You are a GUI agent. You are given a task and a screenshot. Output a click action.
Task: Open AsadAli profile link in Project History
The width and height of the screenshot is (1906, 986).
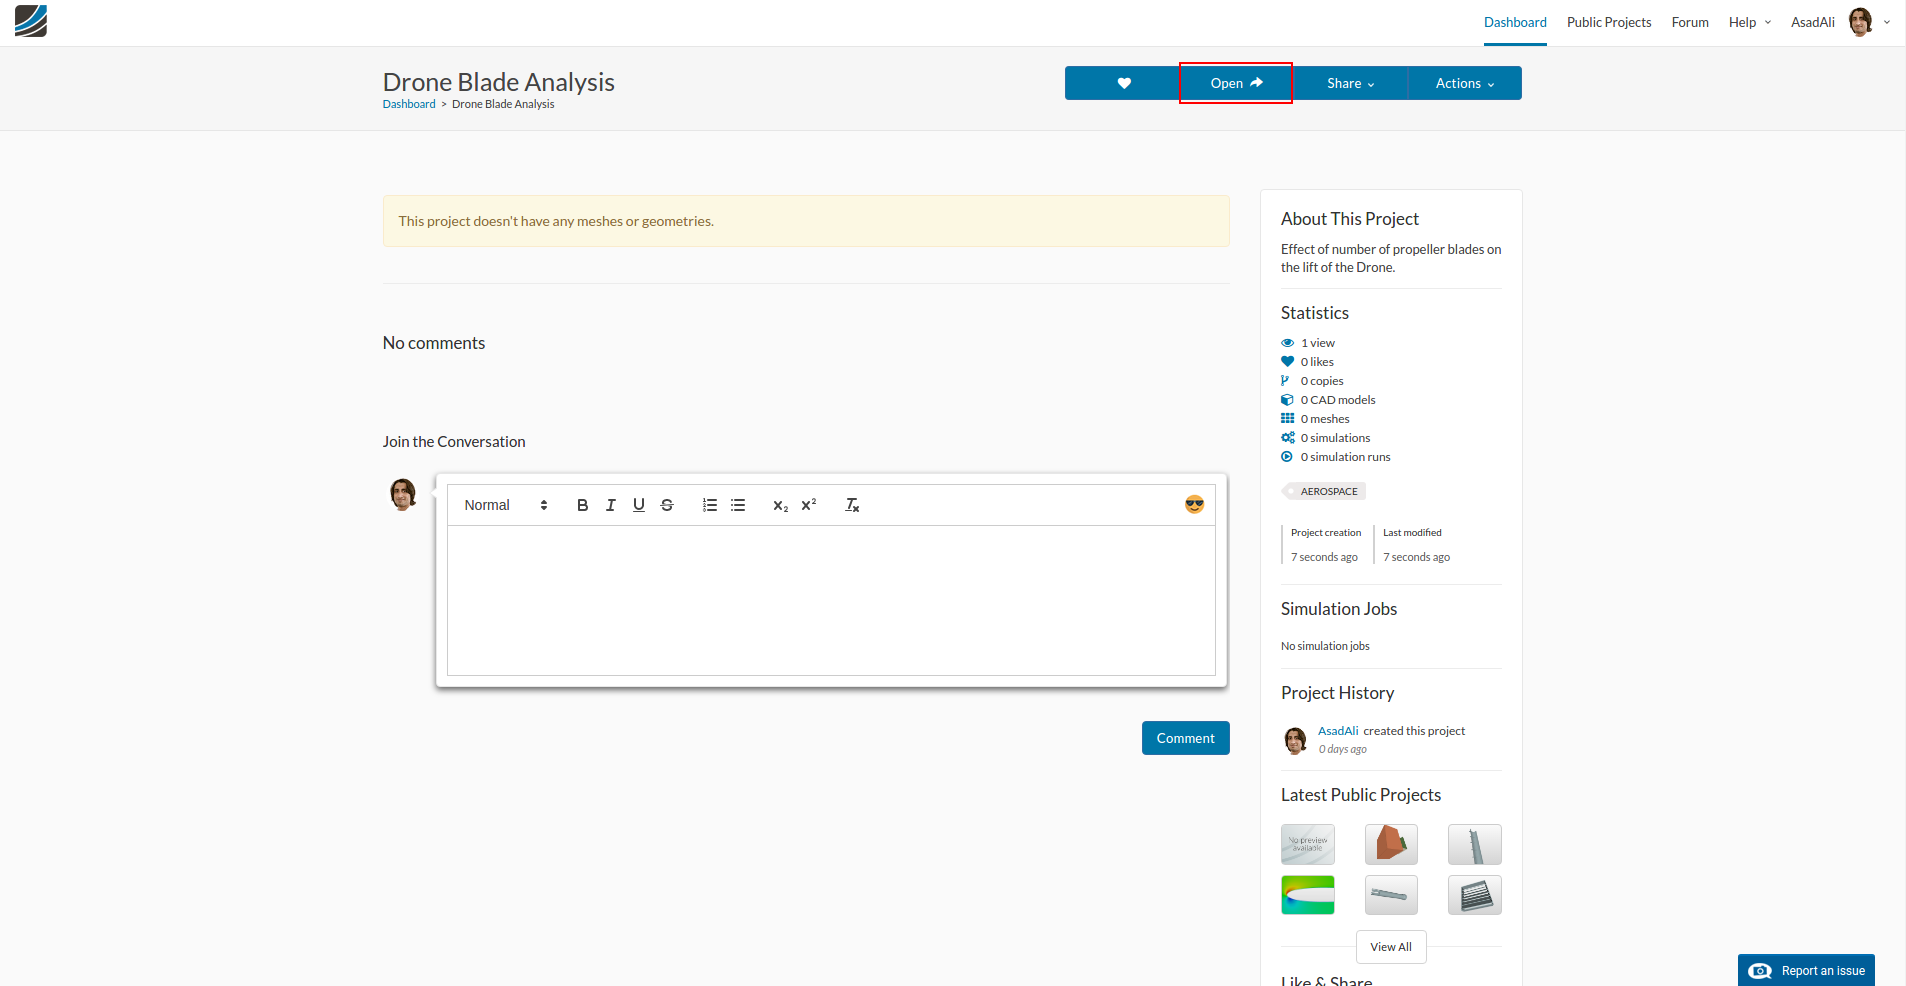coord(1338,731)
